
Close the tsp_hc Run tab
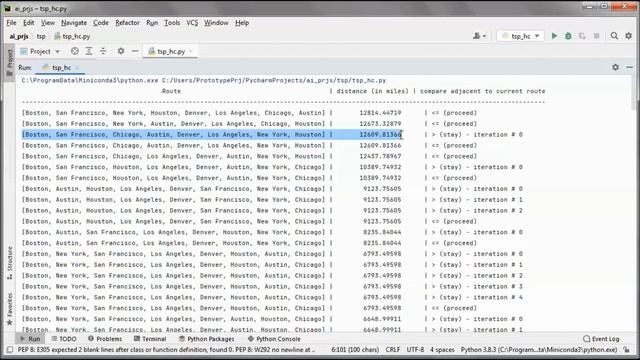77,67
